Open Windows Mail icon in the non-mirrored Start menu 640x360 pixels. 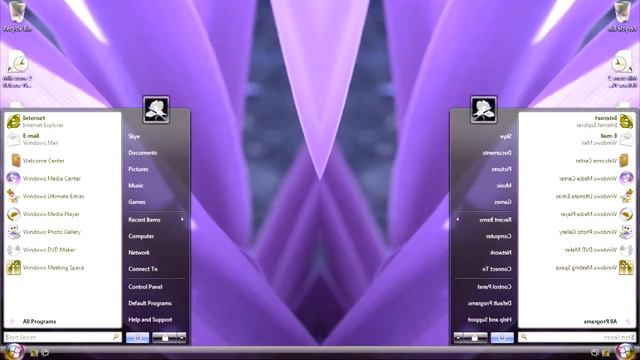click(x=13, y=139)
